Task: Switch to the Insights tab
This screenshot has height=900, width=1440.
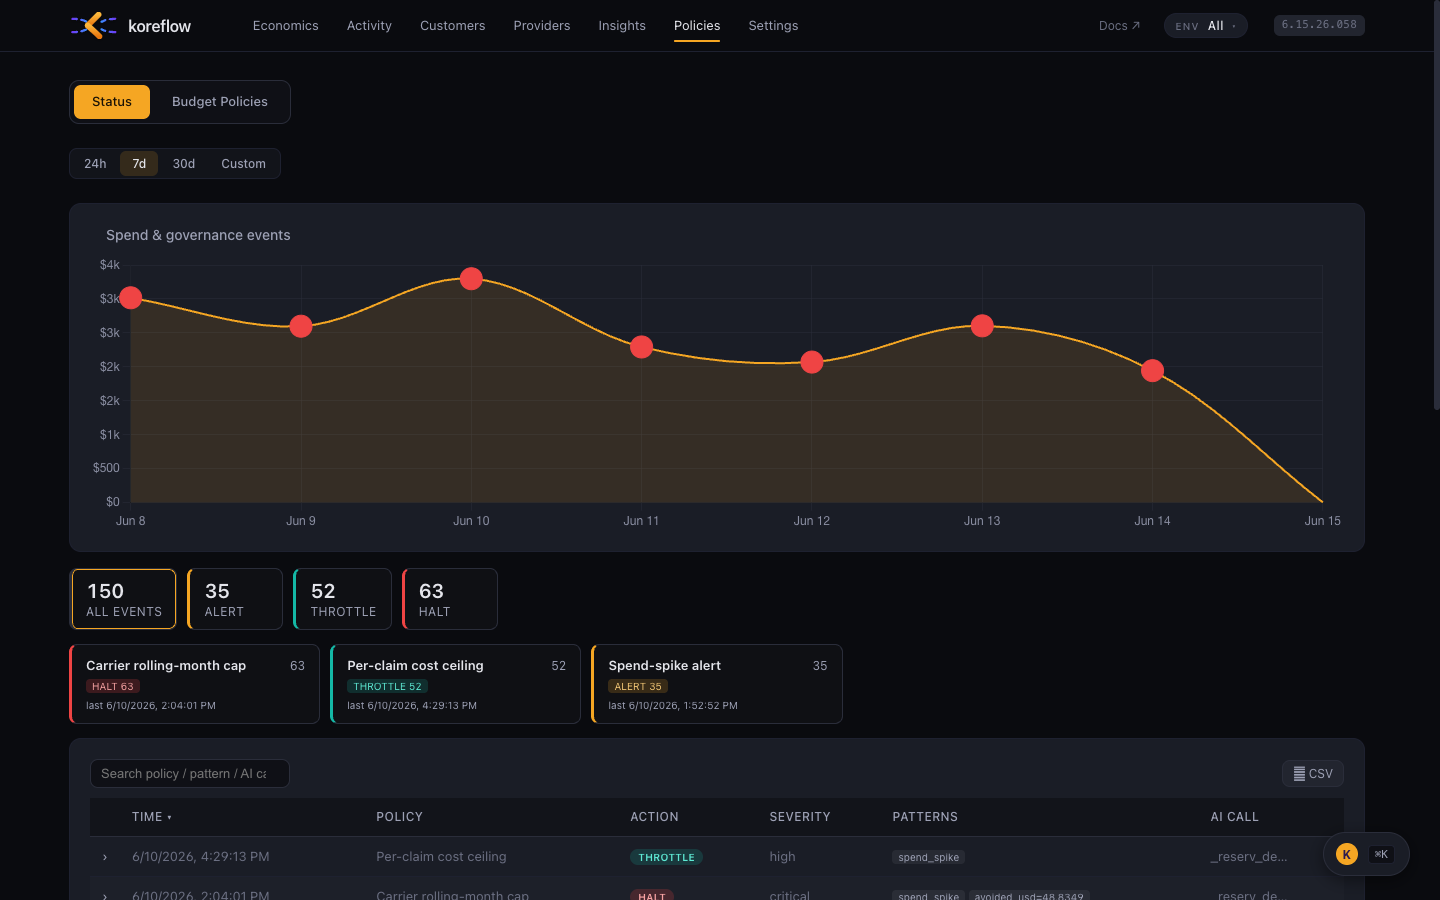Action: point(622,26)
